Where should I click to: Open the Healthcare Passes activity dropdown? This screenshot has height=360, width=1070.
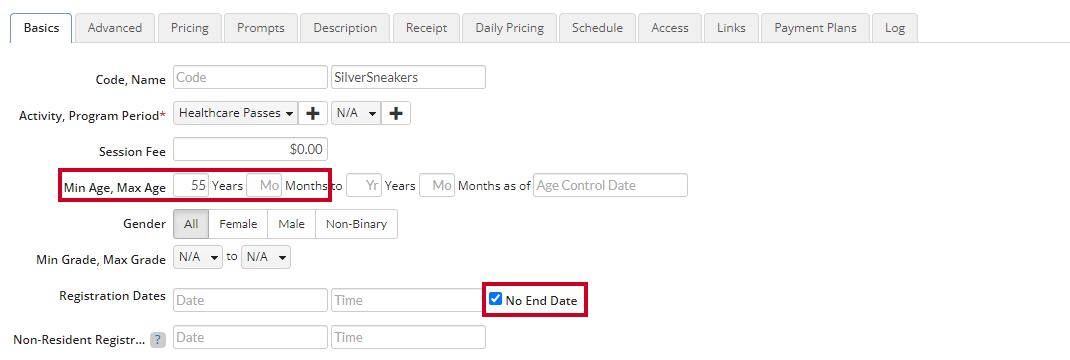[x=236, y=113]
